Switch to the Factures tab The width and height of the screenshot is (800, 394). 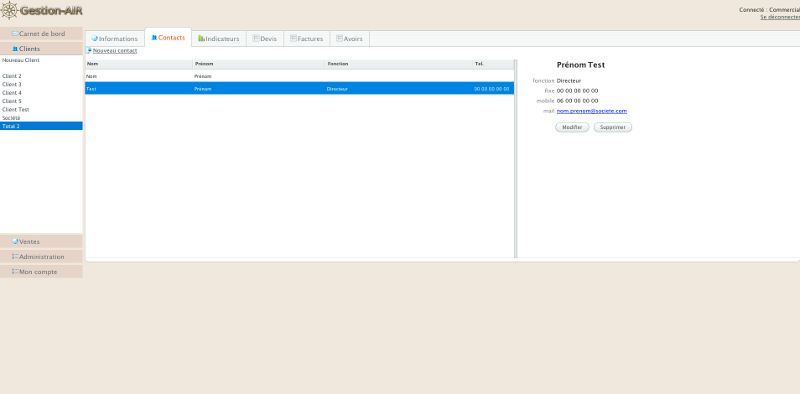307,39
